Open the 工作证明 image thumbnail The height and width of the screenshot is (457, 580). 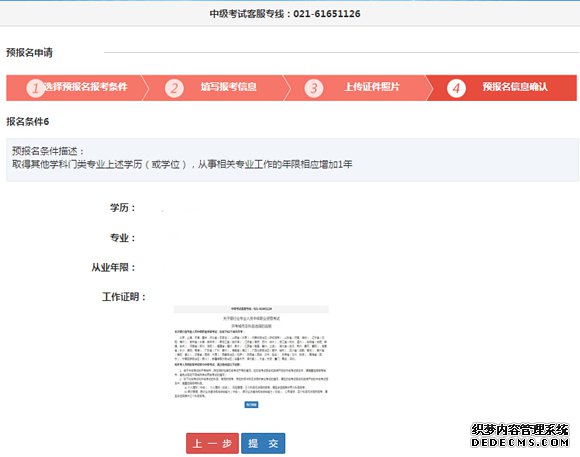[x=251, y=357]
